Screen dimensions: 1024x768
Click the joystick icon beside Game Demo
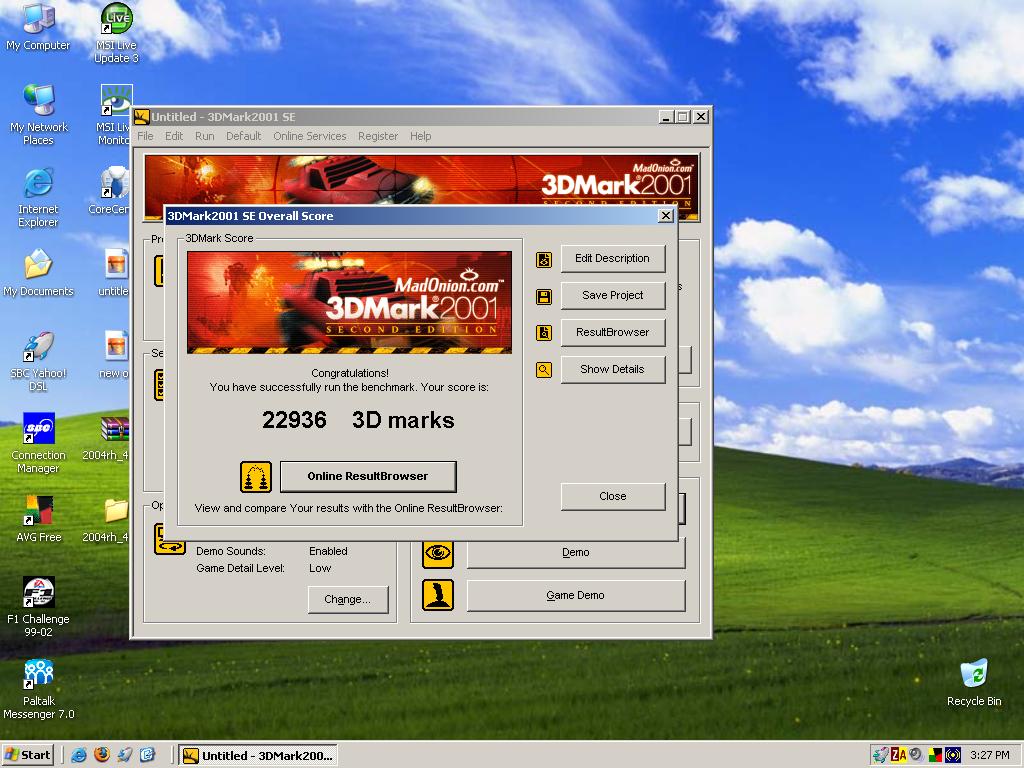(438, 596)
